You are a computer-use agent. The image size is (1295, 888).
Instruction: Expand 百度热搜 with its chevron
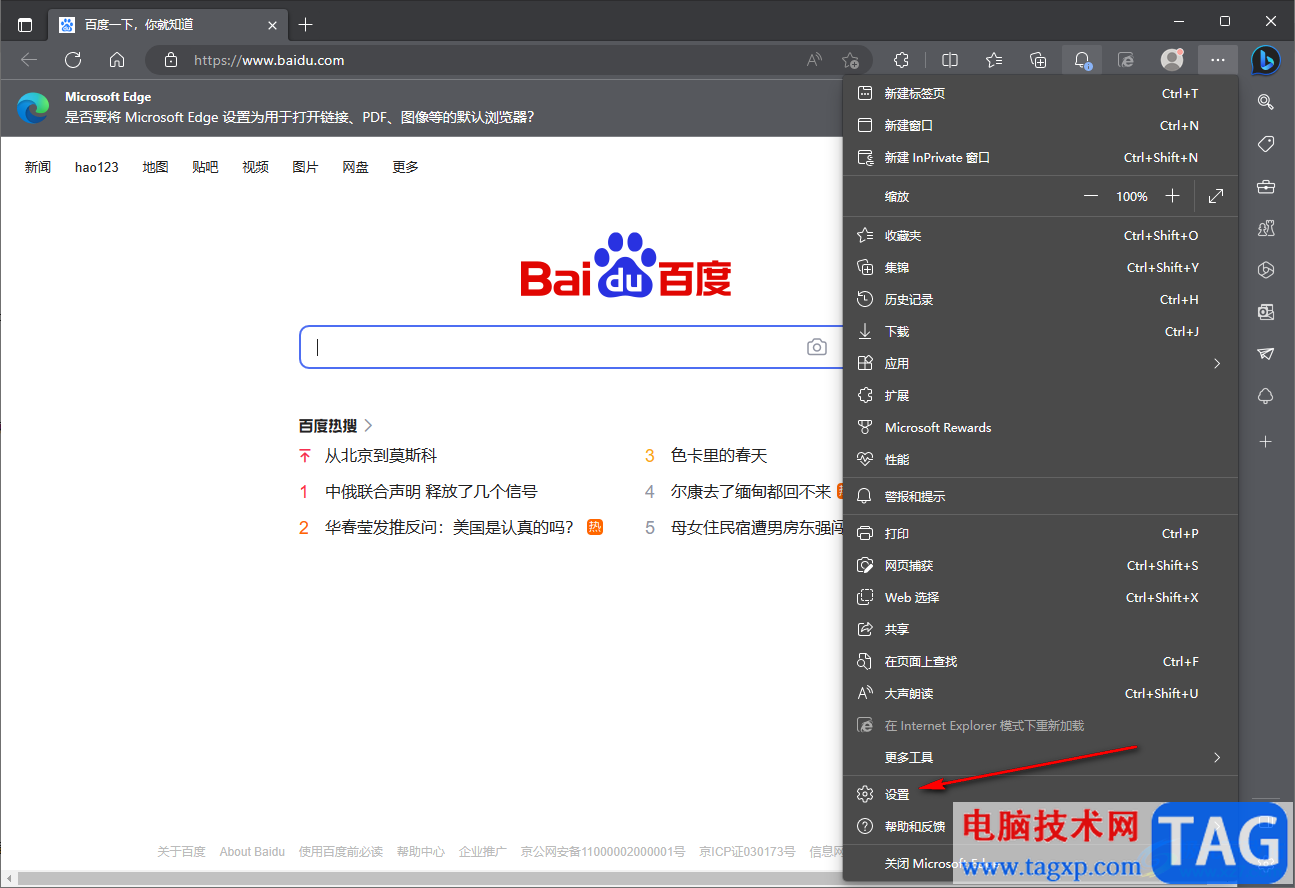[x=368, y=425]
